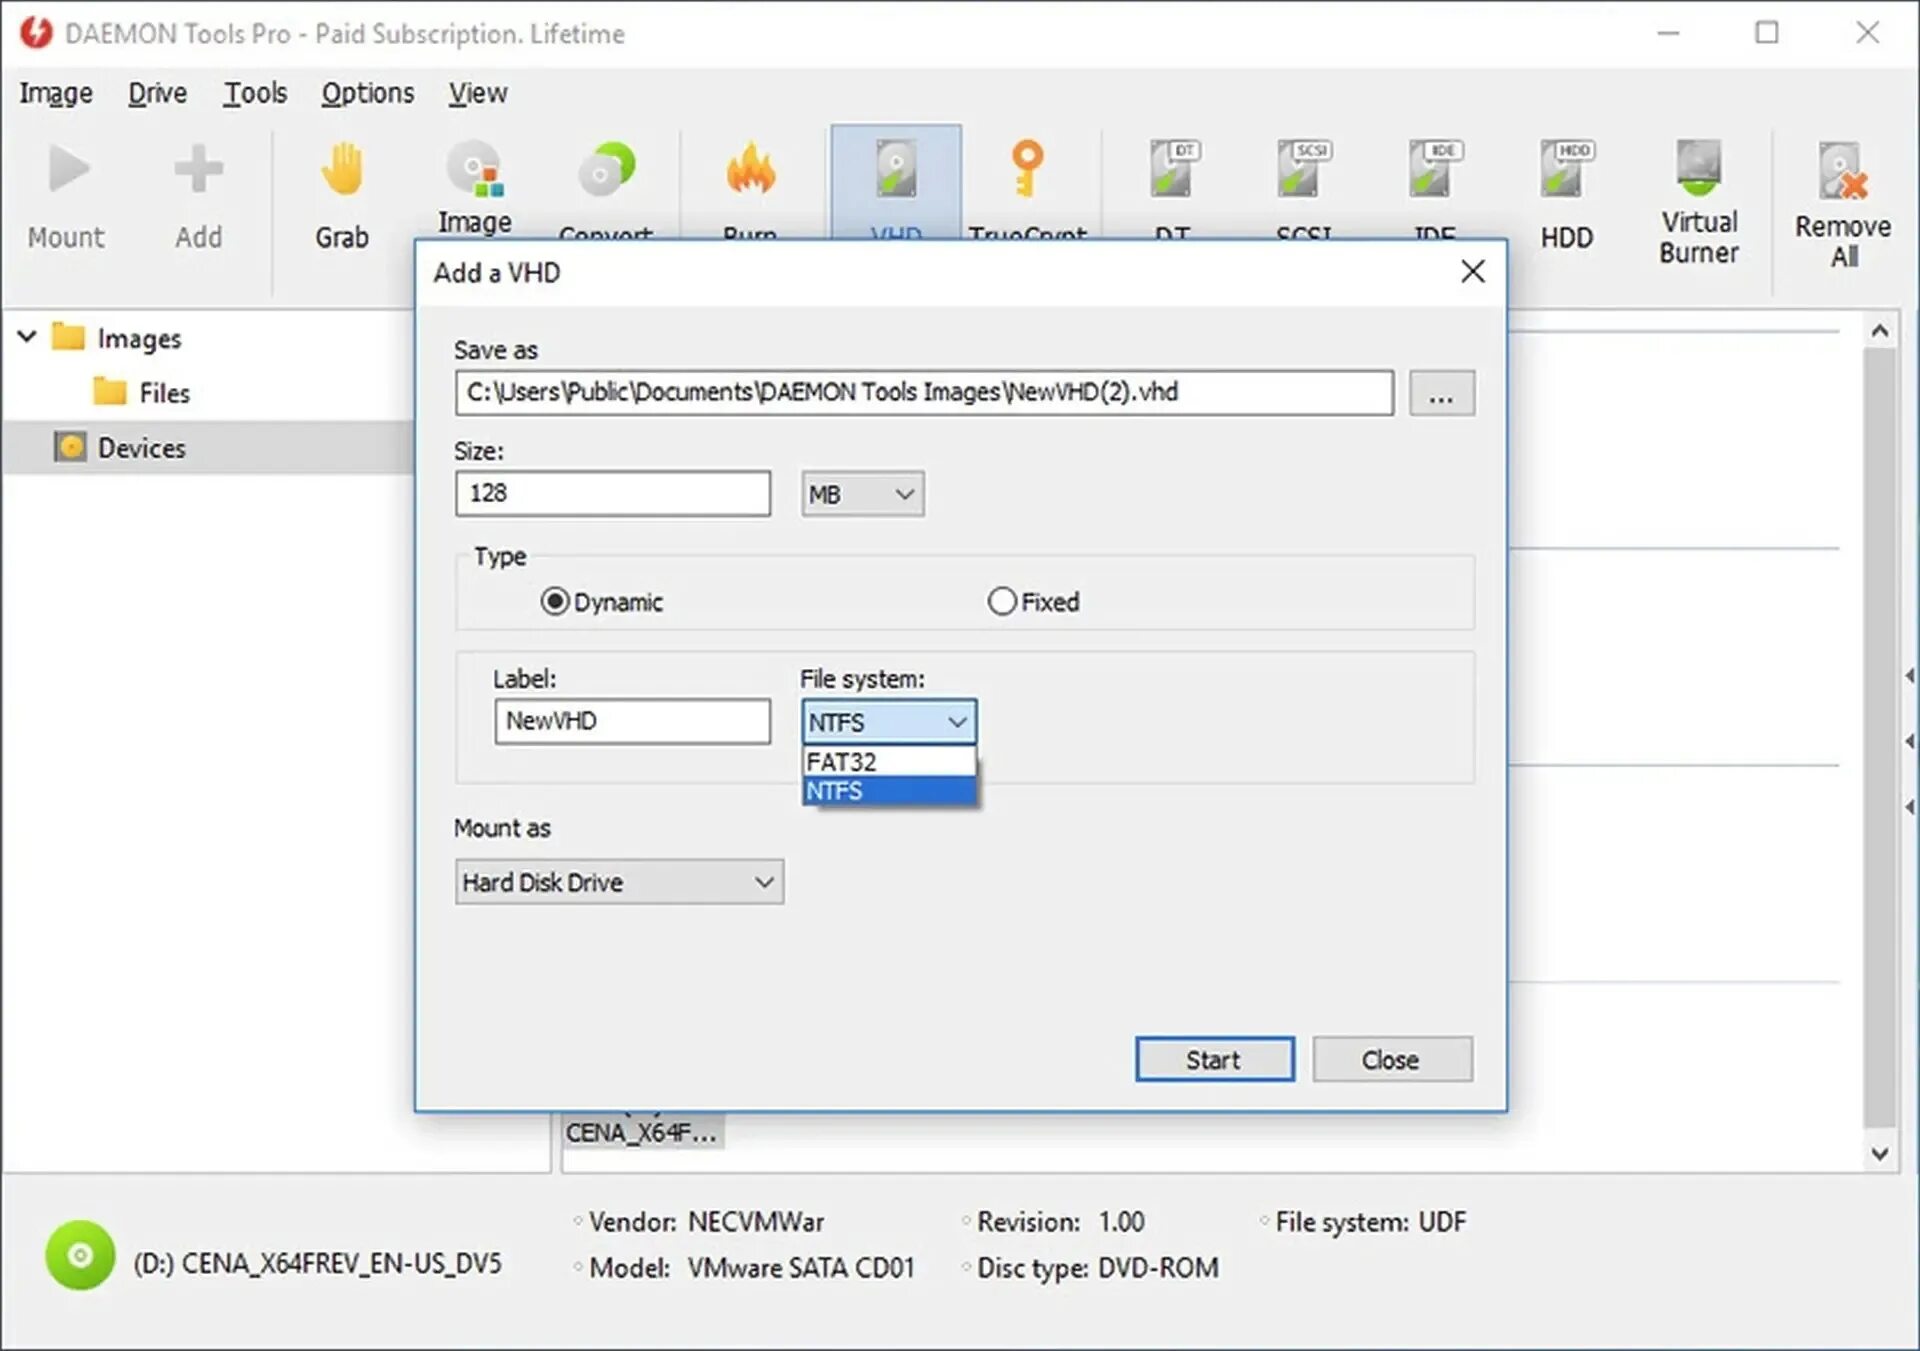Click the DAEMON Tools logo in title bar
The width and height of the screenshot is (1920, 1351).
(x=36, y=33)
